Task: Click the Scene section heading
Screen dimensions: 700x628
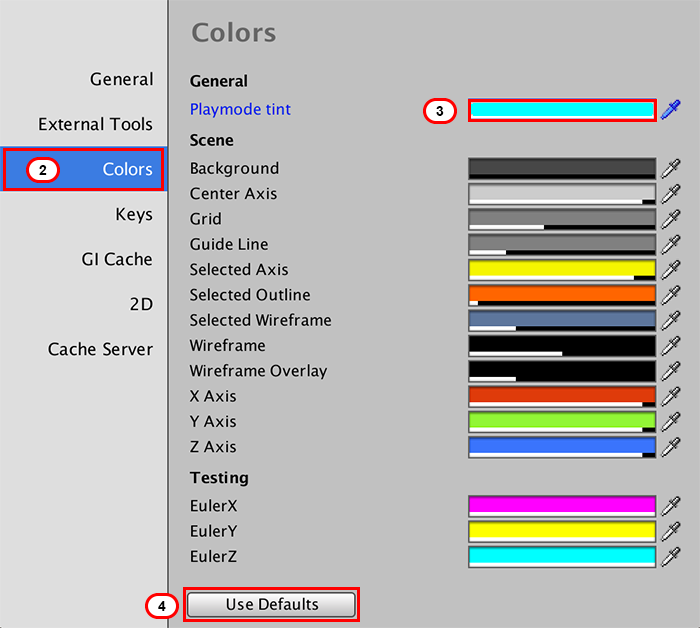Action: [212, 141]
